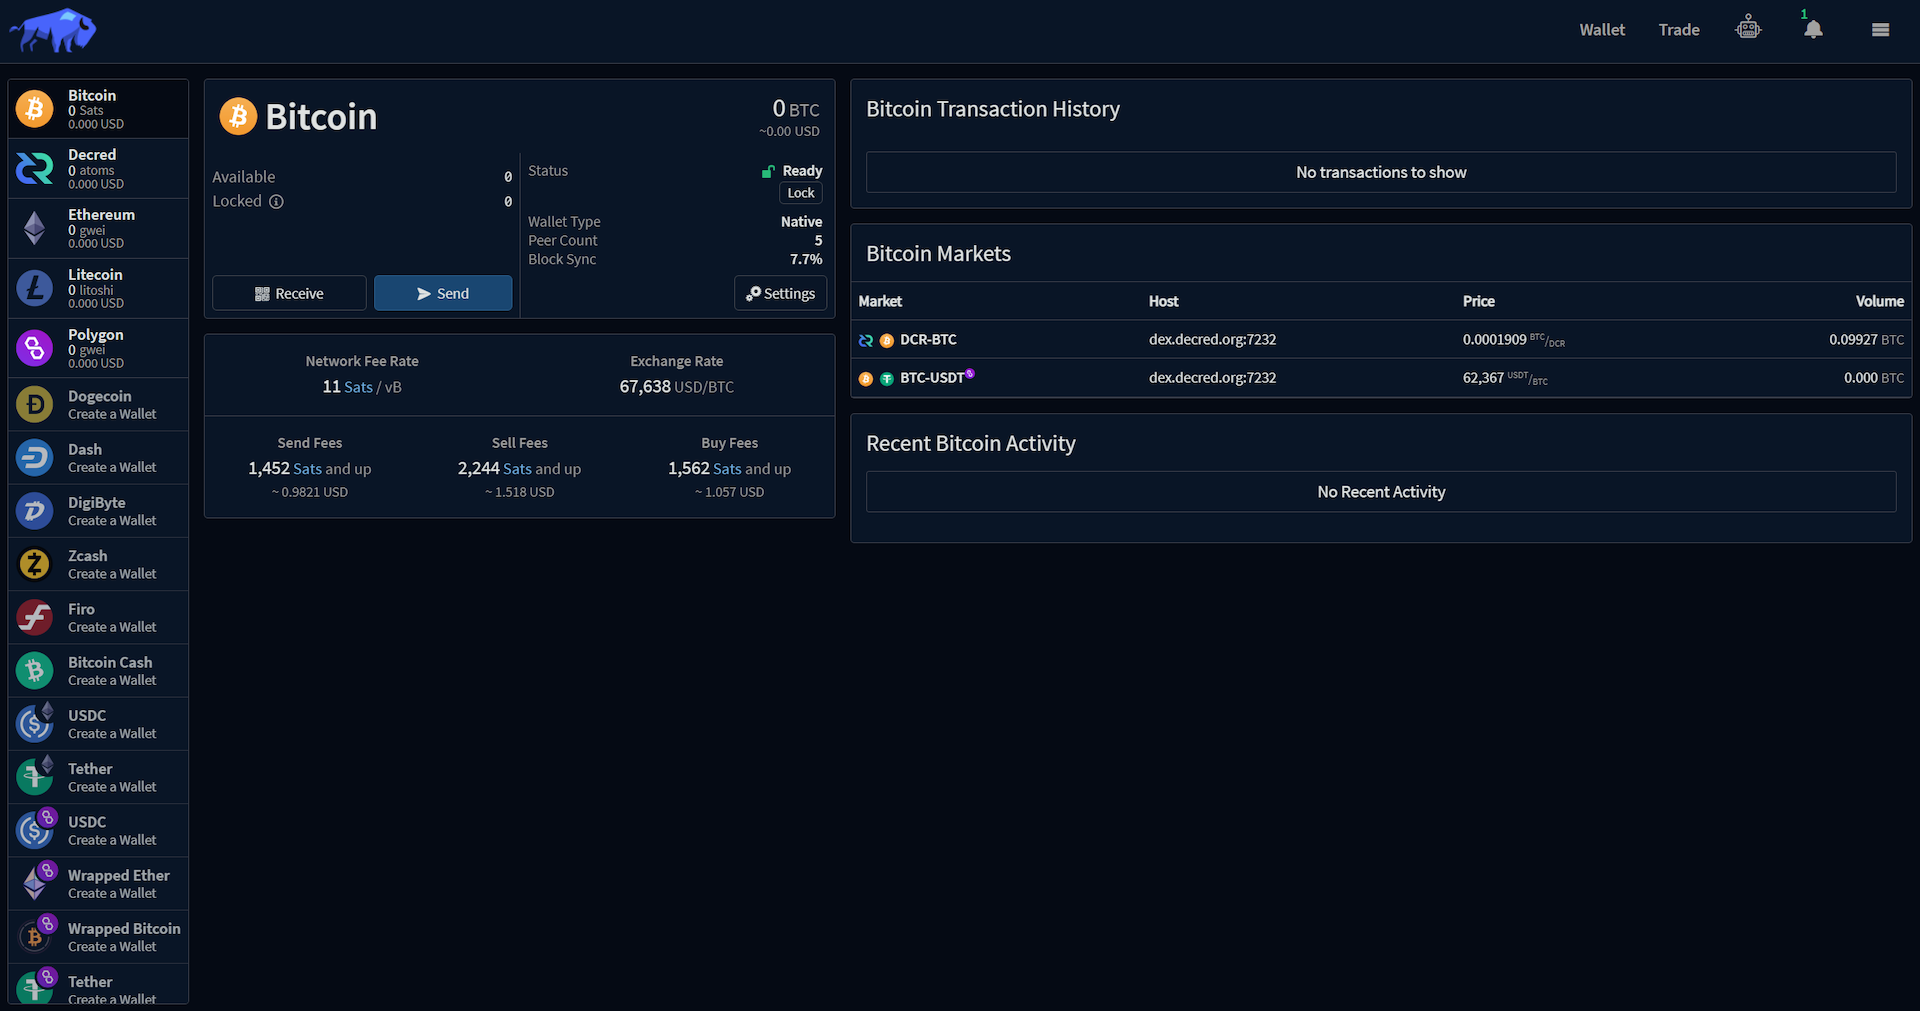The height and width of the screenshot is (1011, 1920).
Task: Select Wrapped Bitcoin in the sidebar
Action: 98,936
